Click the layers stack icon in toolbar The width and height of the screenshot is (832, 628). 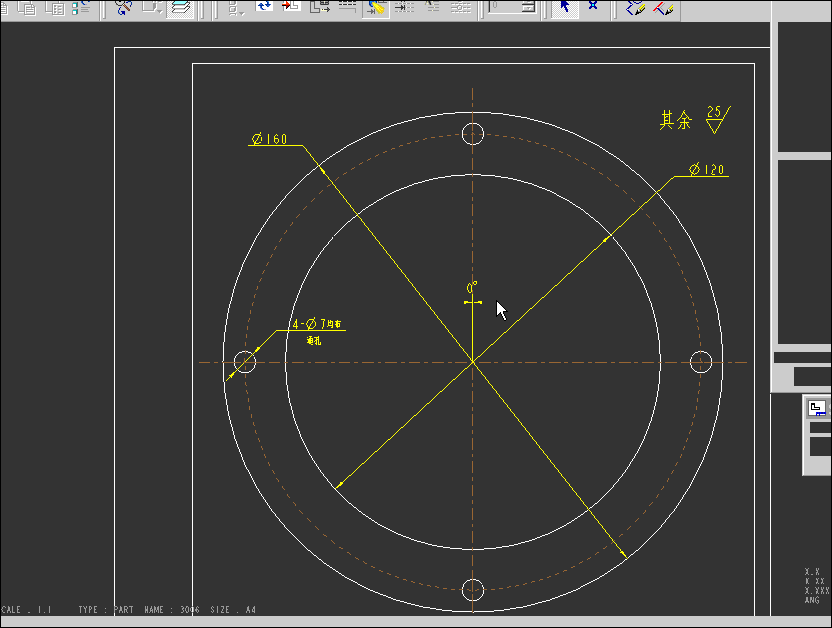point(181,7)
